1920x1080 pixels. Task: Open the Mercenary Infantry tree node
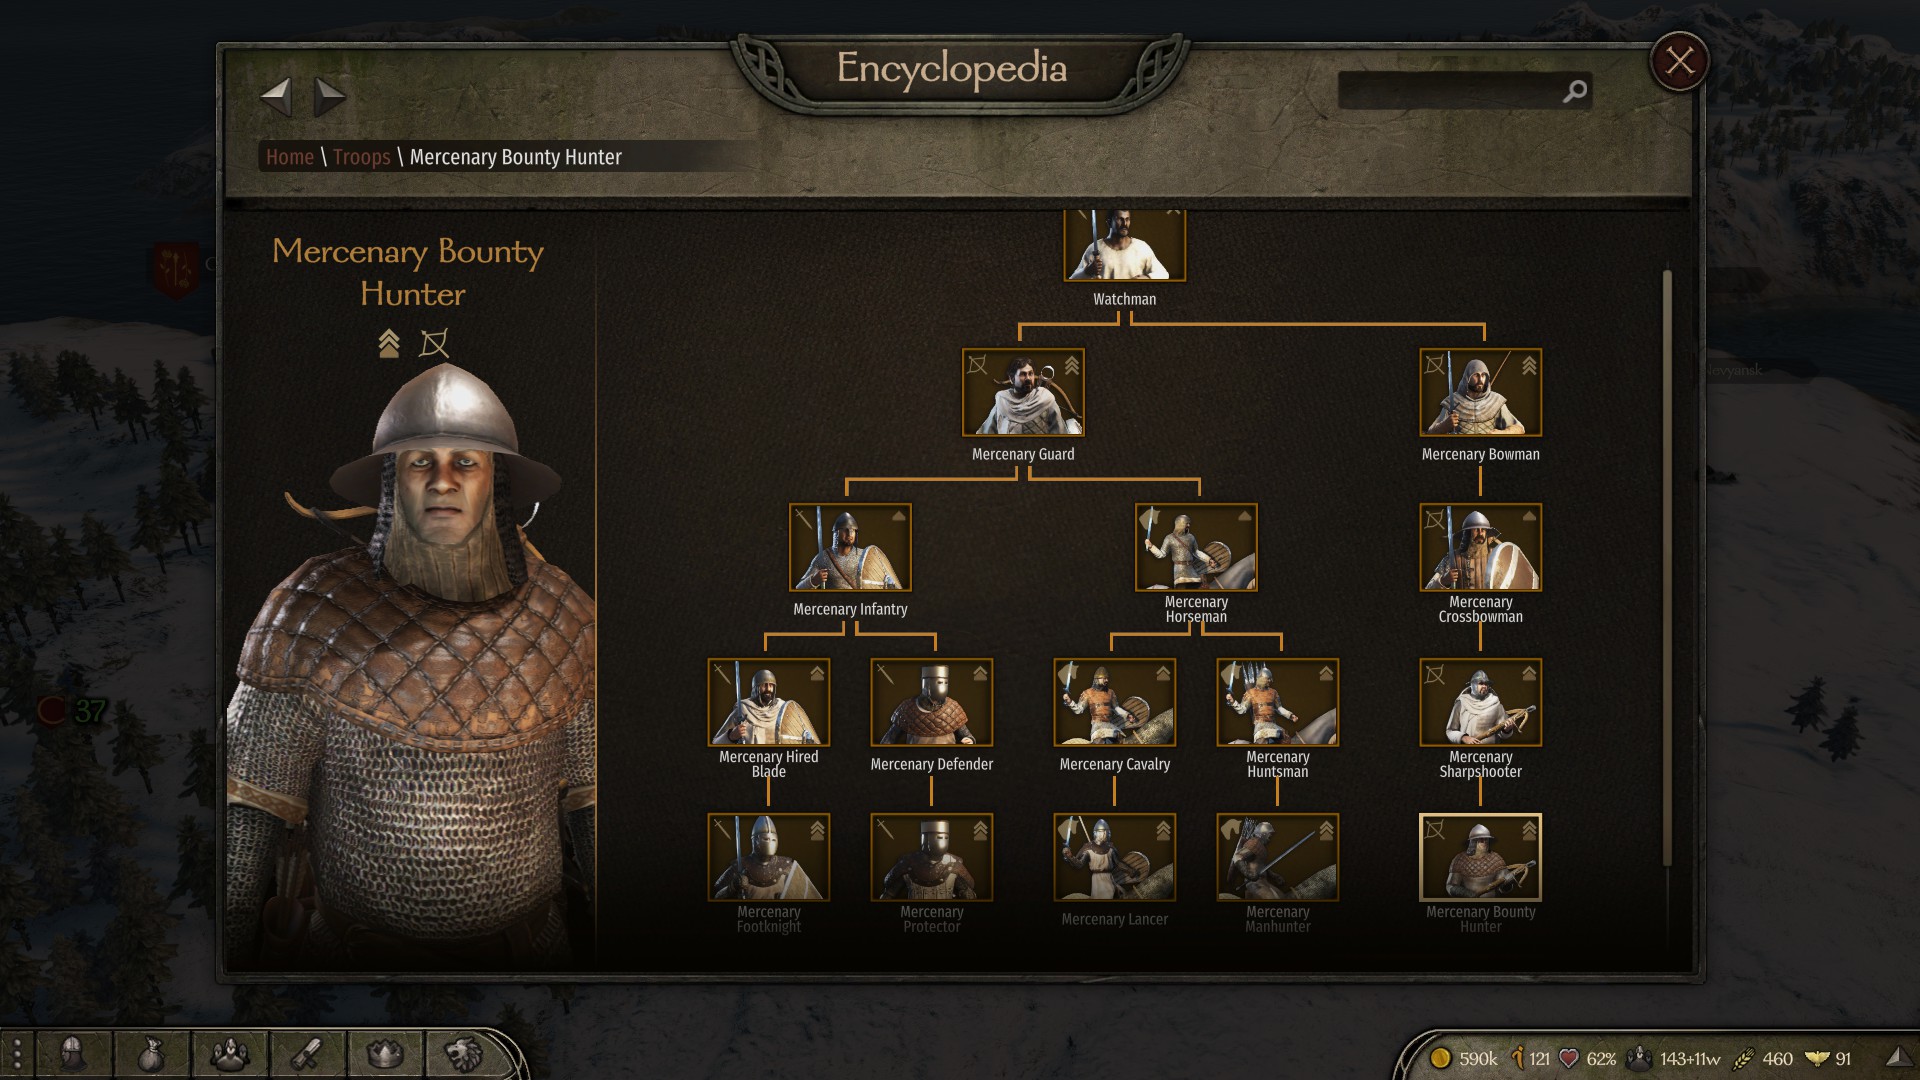coord(850,547)
